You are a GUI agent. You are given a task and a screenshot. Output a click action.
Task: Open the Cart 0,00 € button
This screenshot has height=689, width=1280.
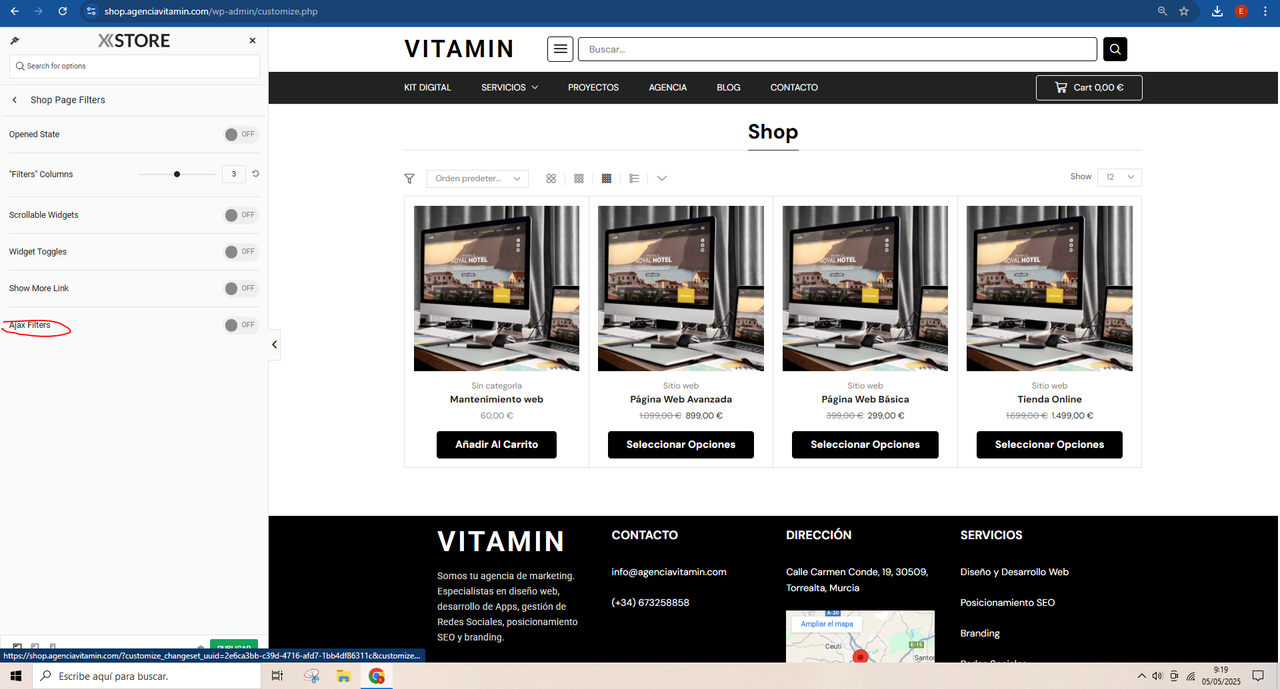(x=1089, y=88)
